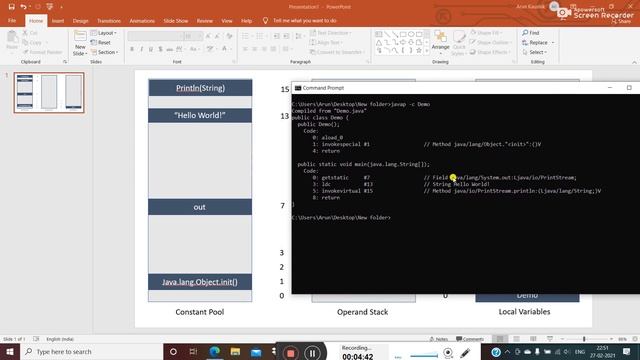Toggle the Comments pane in status bar
The height and width of the screenshot is (360, 640).
point(470,339)
